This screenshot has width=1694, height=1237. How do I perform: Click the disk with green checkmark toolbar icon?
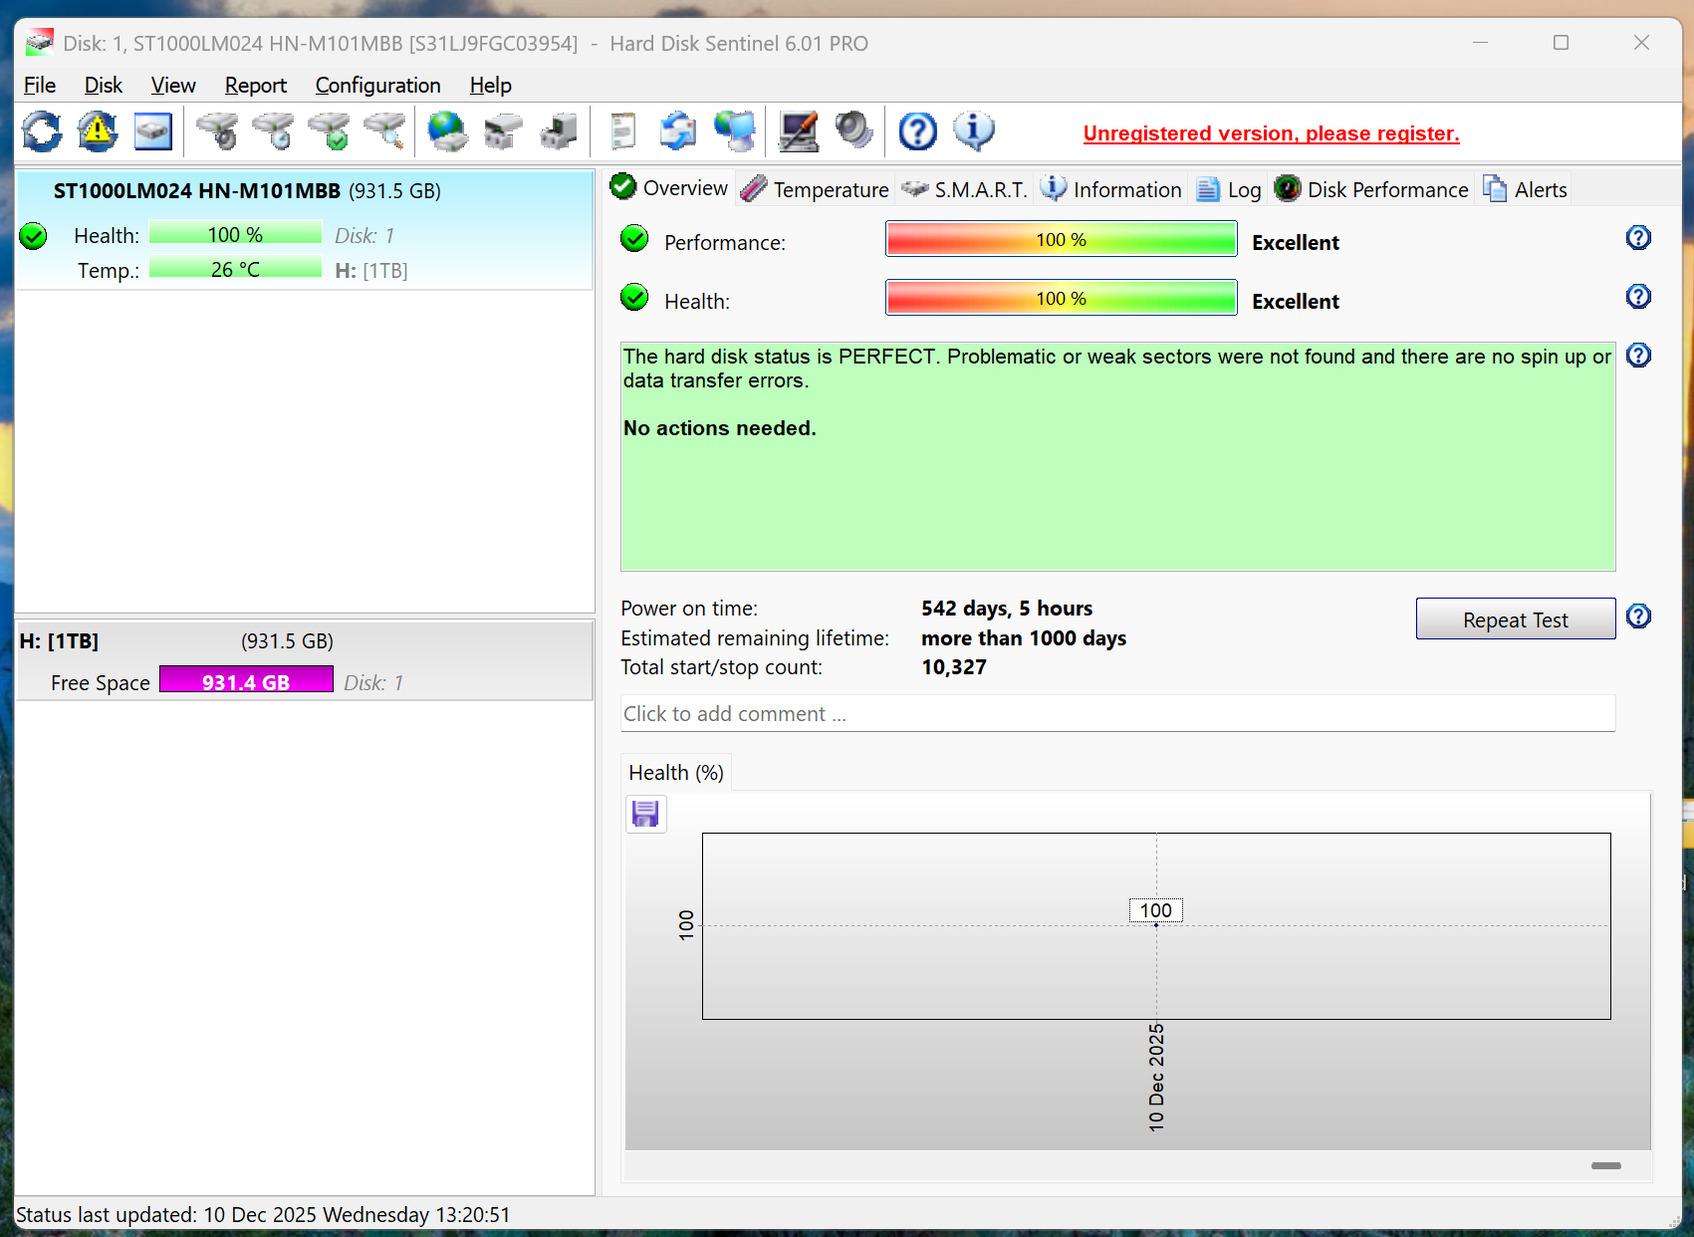[329, 131]
